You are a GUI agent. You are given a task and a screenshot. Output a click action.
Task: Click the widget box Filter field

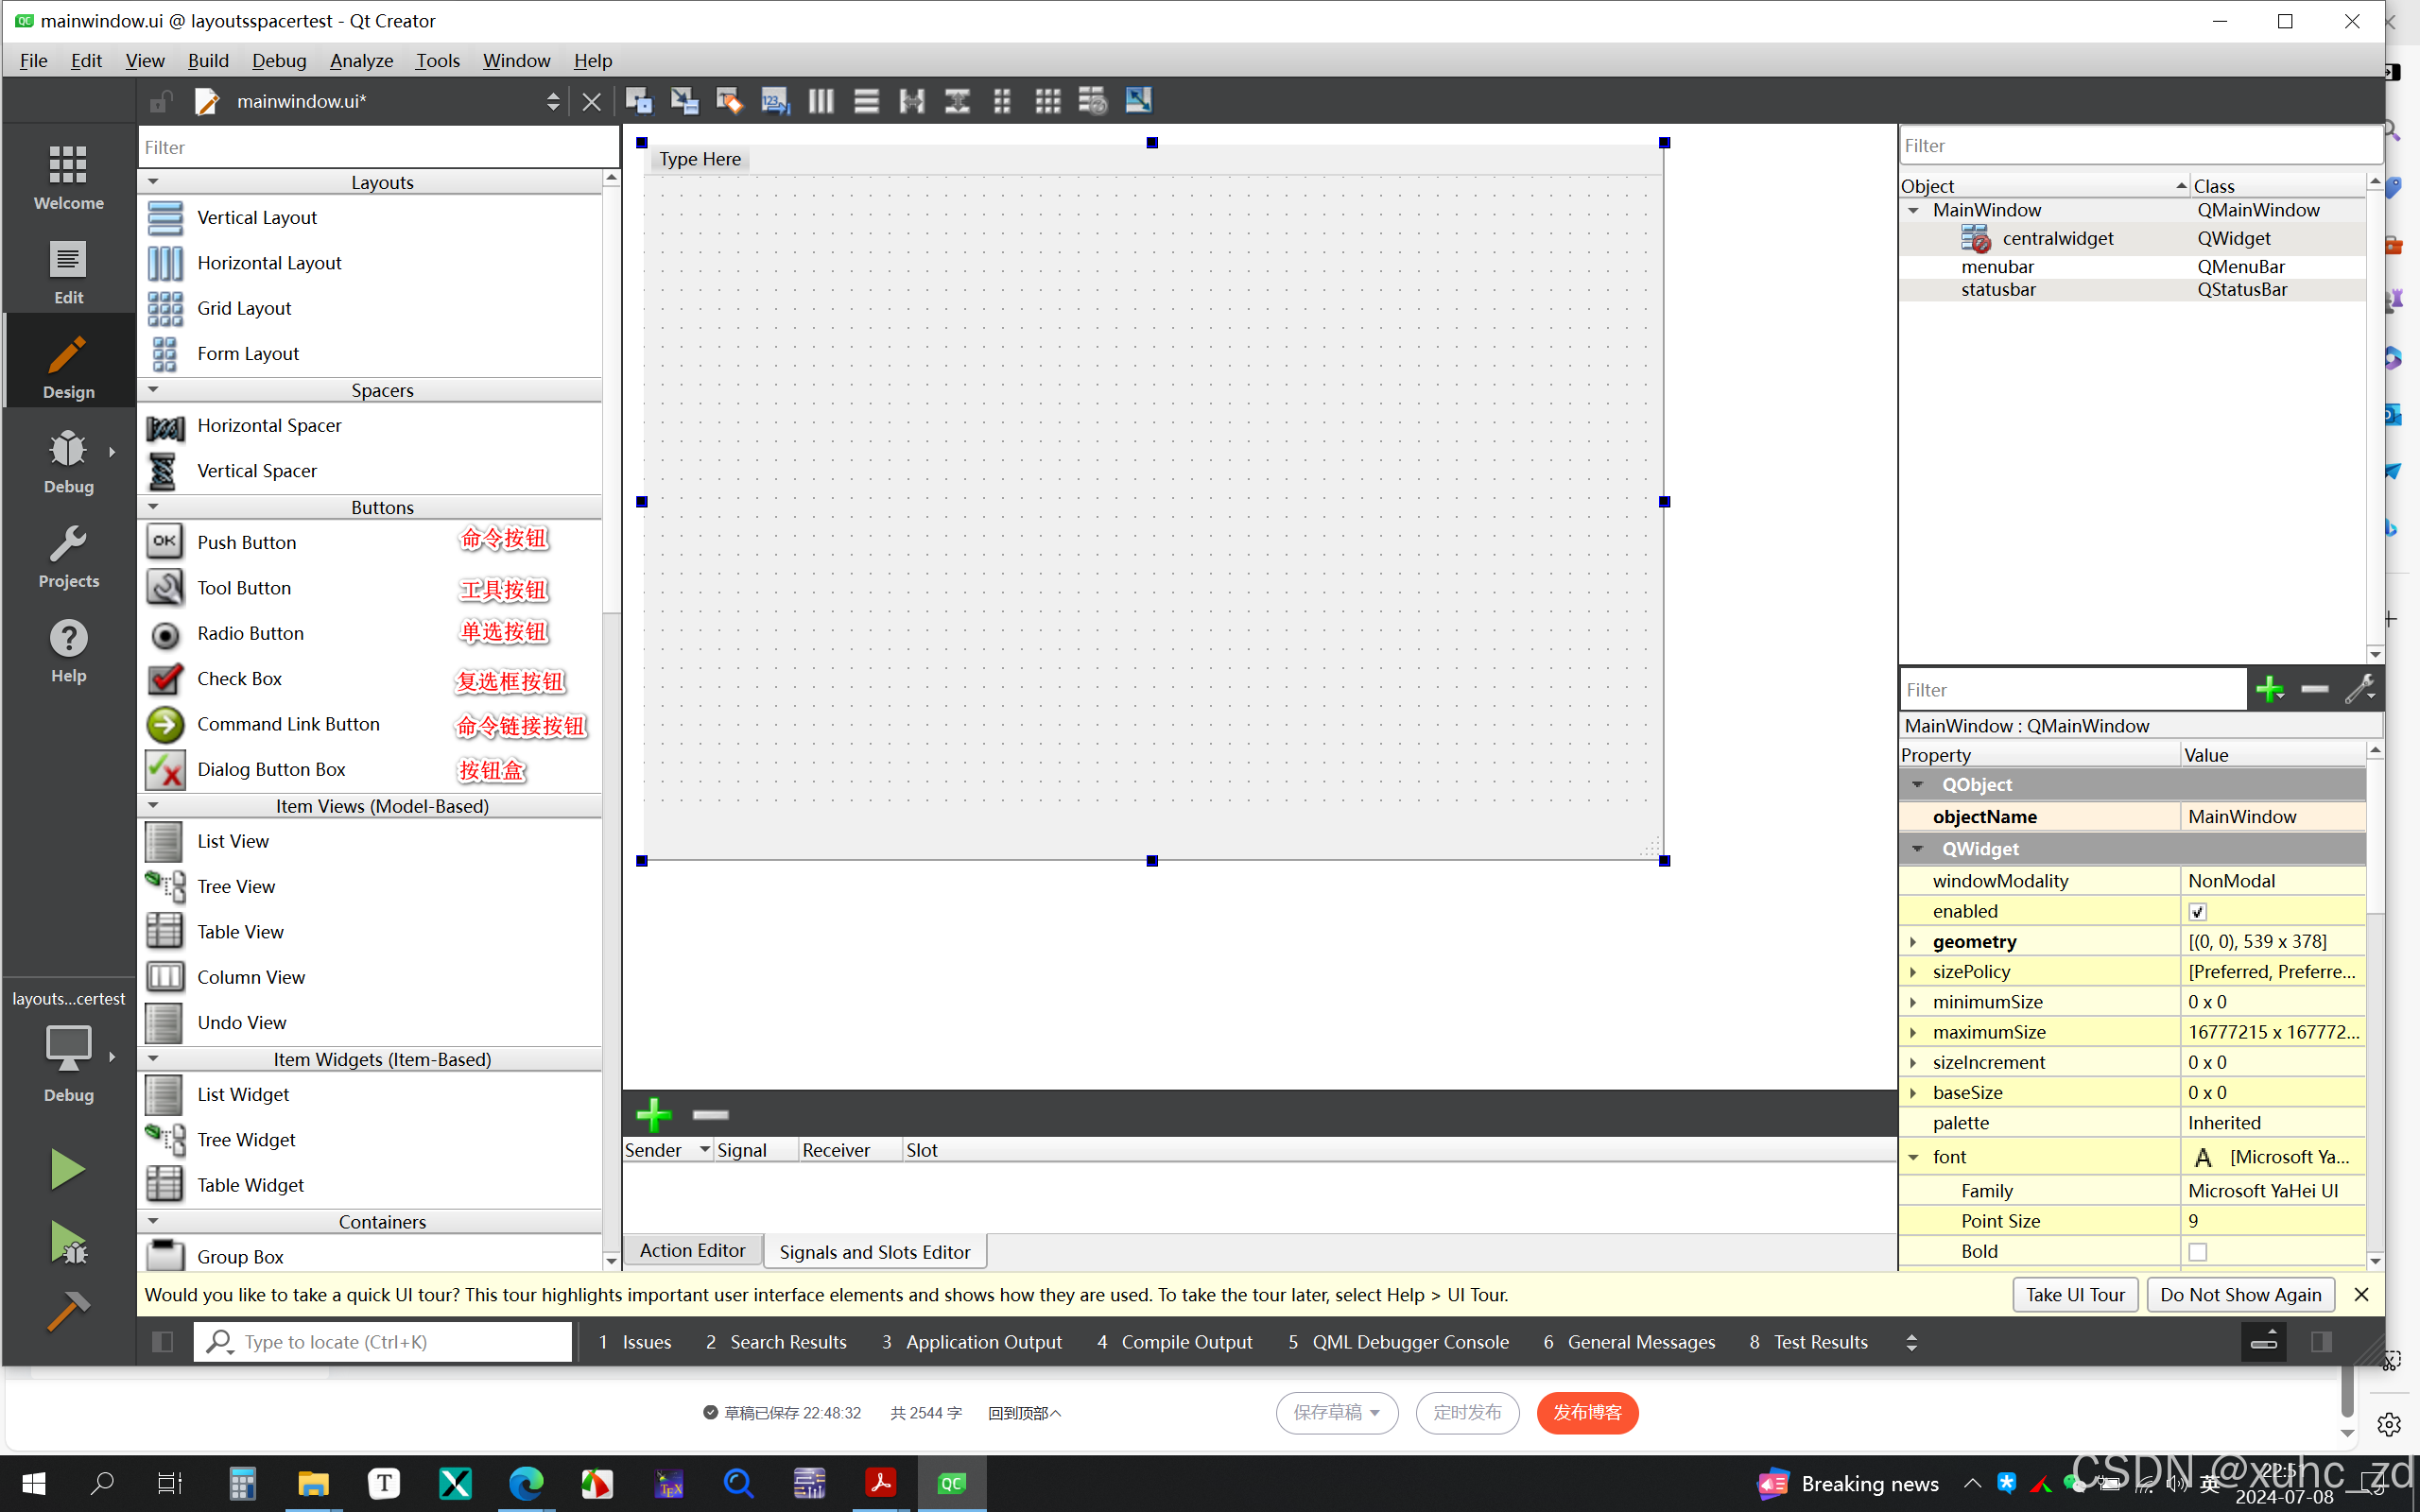tap(378, 147)
